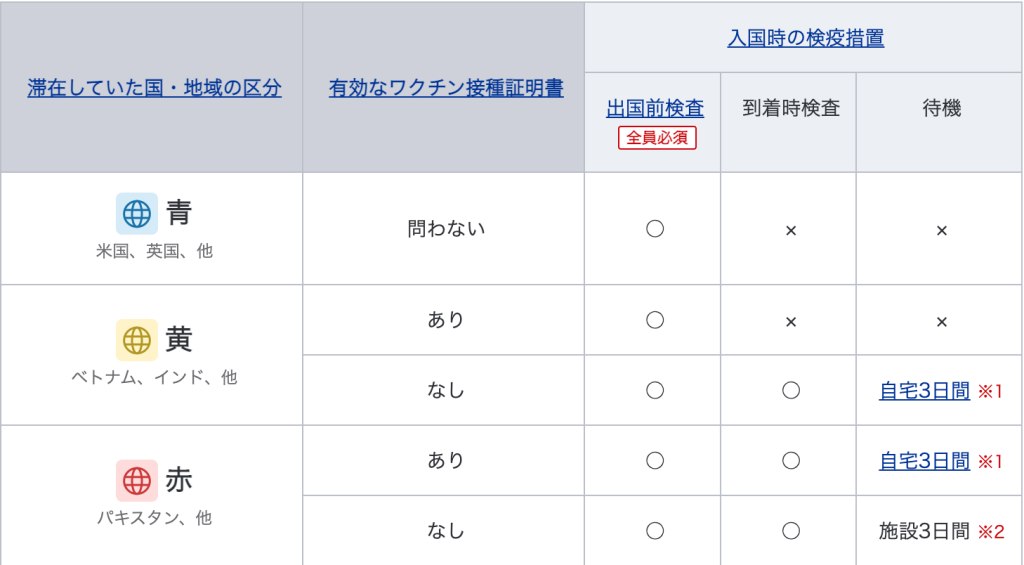The width and height of the screenshot is (1024, 565).
Task: Click the red globe icon beside 赤
Action: point(136,481)
